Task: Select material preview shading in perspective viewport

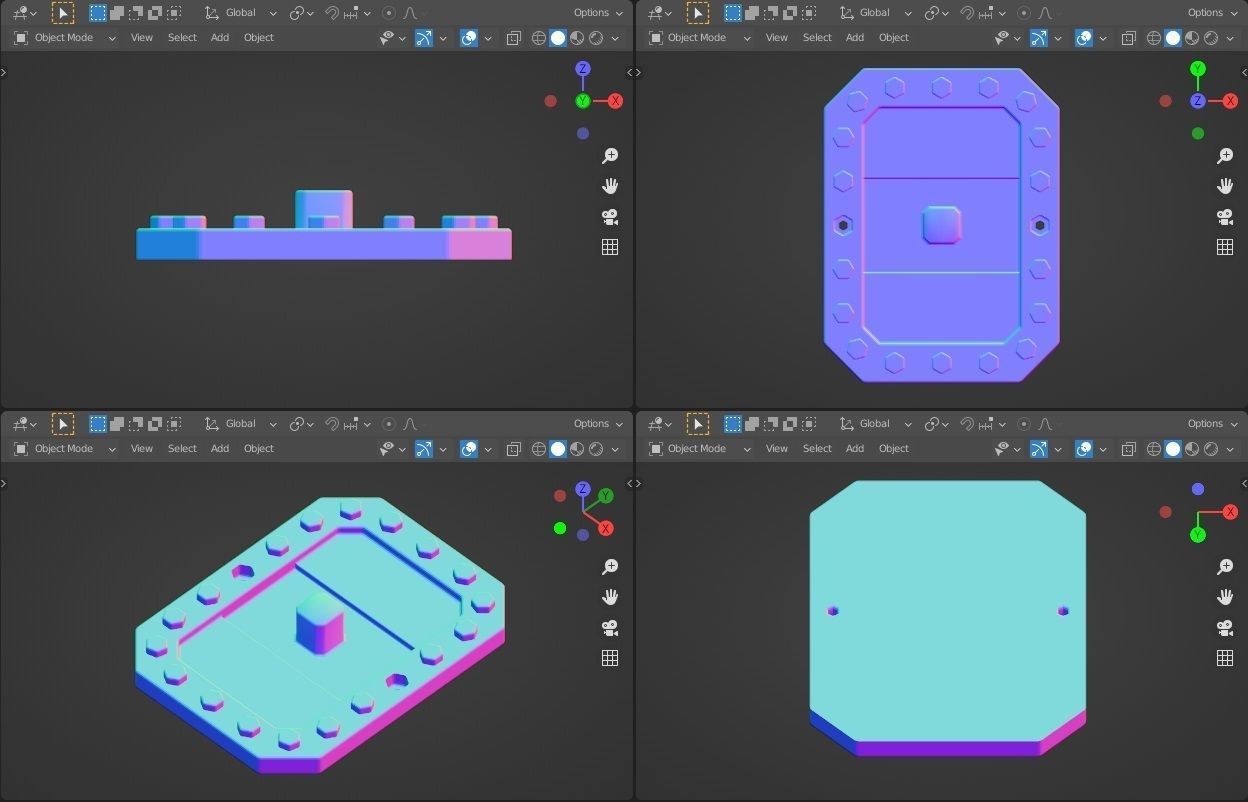Action: tap(577, 449)
